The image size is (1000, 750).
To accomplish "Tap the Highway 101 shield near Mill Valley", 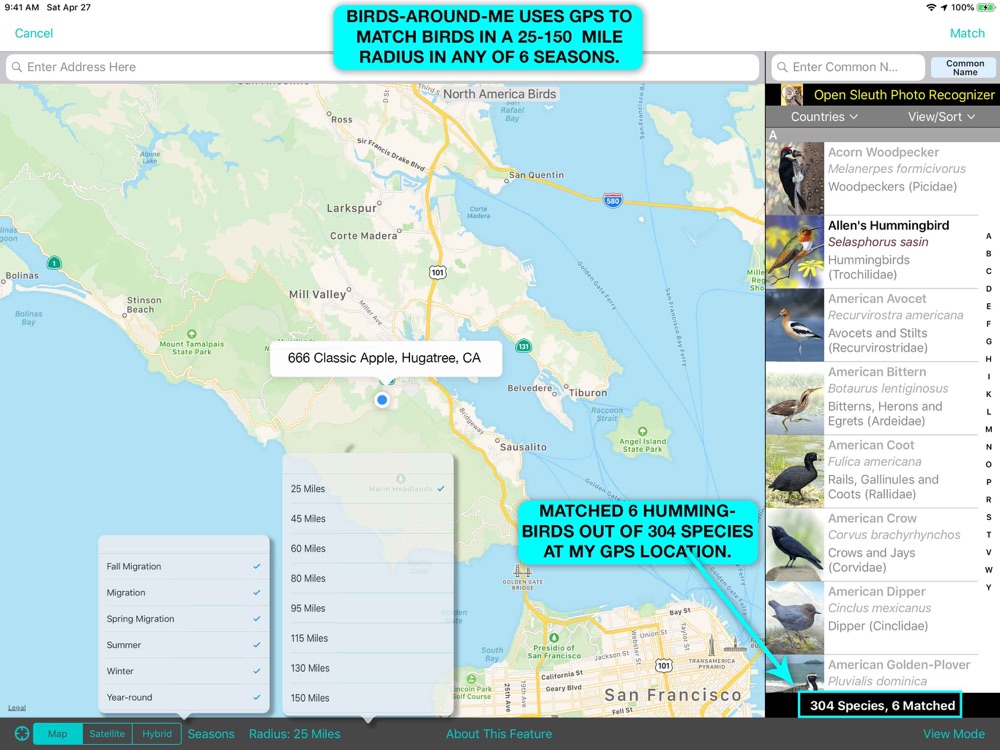I will [x=438, y=273].
